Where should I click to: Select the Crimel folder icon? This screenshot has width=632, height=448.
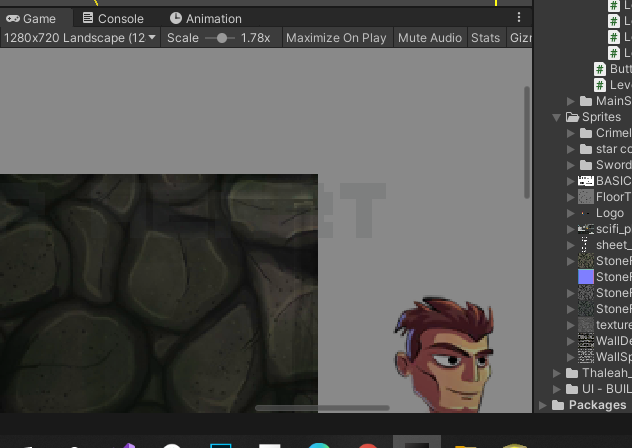click(x=586, y=133)
